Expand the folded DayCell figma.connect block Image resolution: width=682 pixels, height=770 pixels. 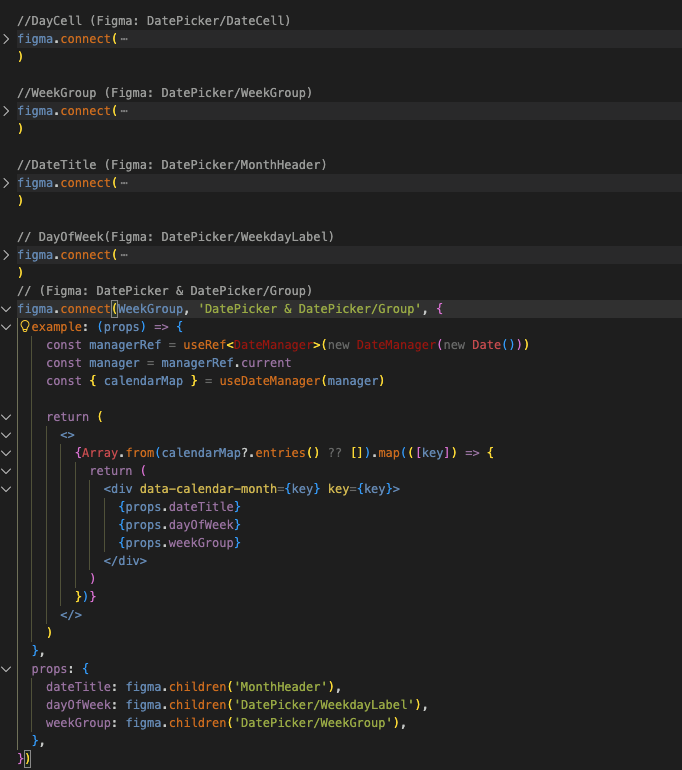tap(8, 39)
